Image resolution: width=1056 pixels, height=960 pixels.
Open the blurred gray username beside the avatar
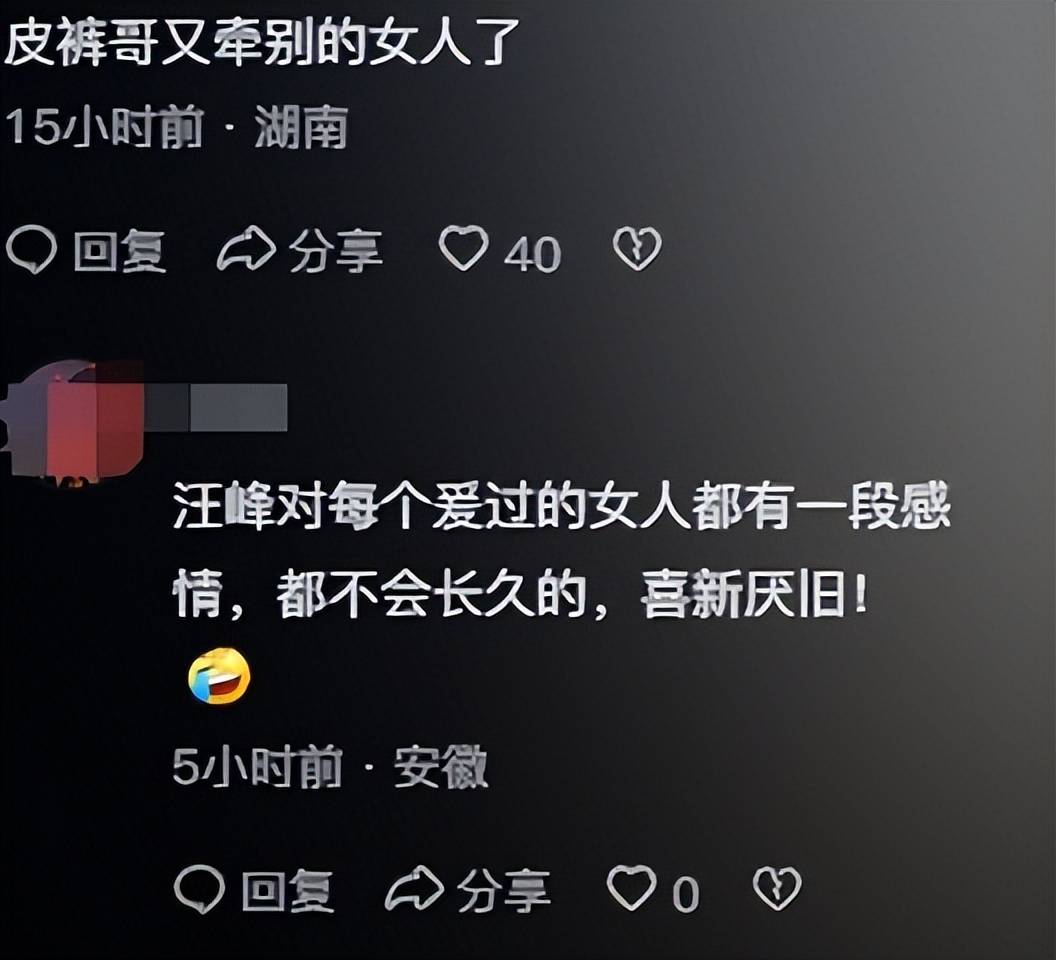(217, 407)
